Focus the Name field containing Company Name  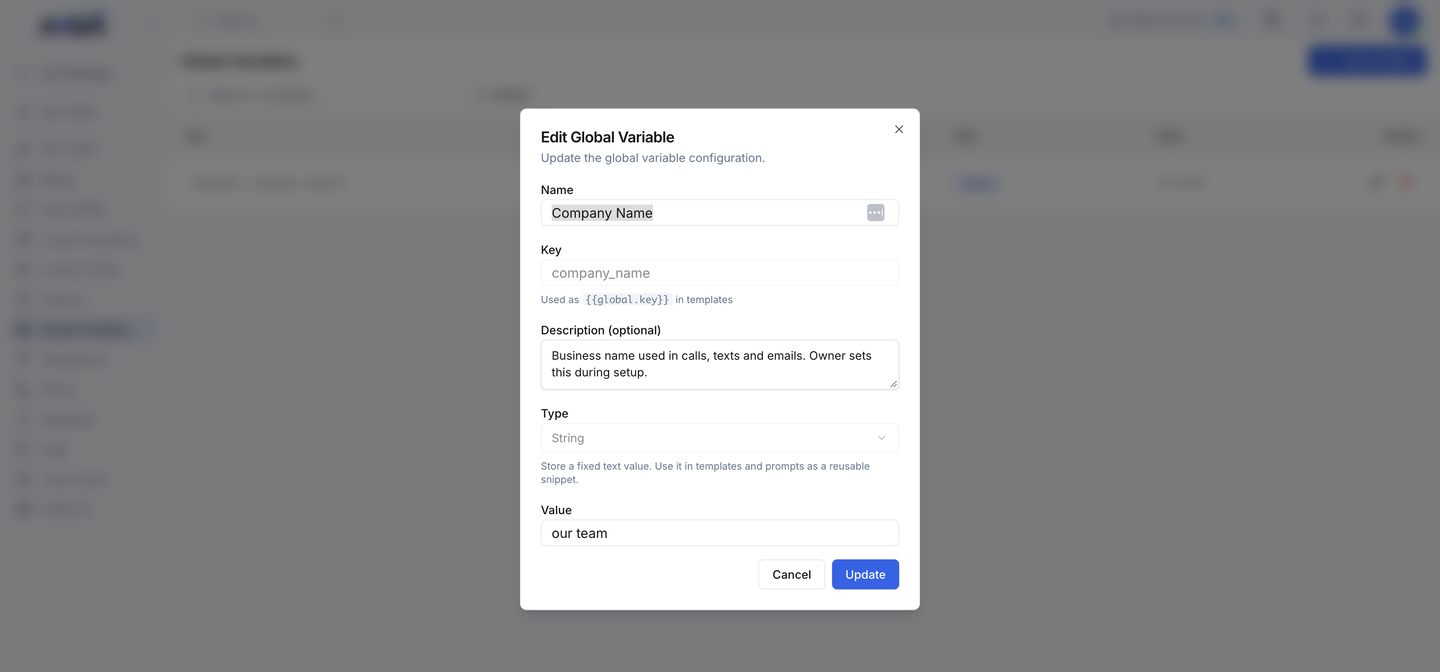pos(719,213)
